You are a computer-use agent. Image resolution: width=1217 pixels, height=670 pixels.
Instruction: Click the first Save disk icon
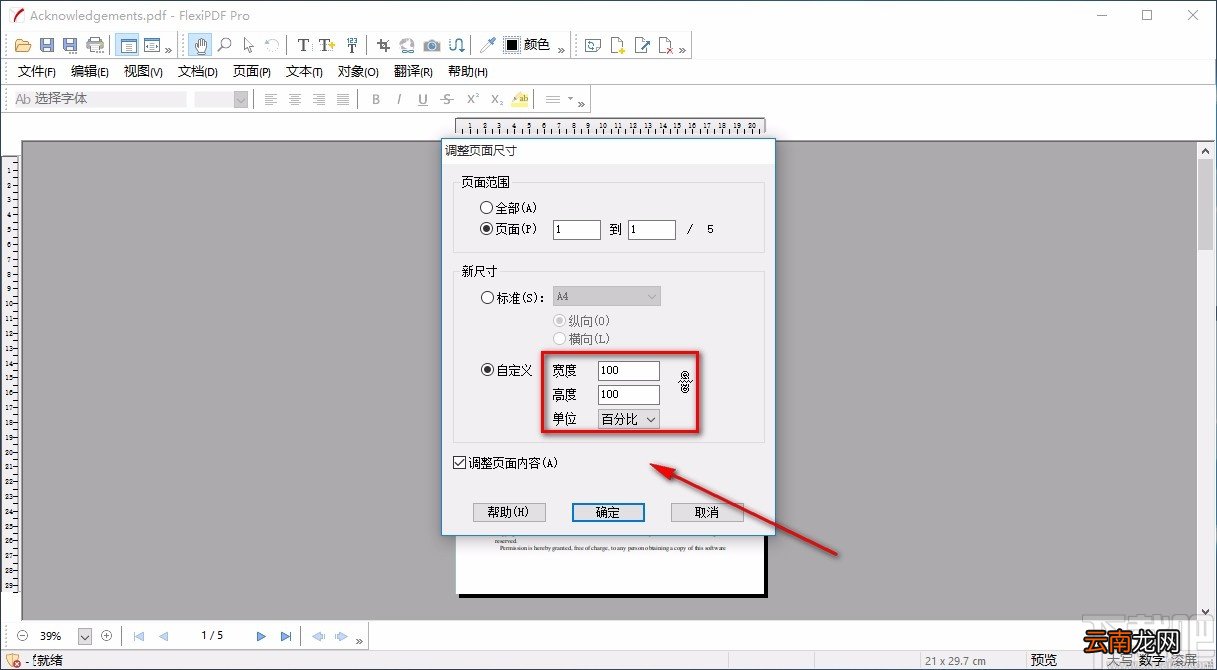47,45
